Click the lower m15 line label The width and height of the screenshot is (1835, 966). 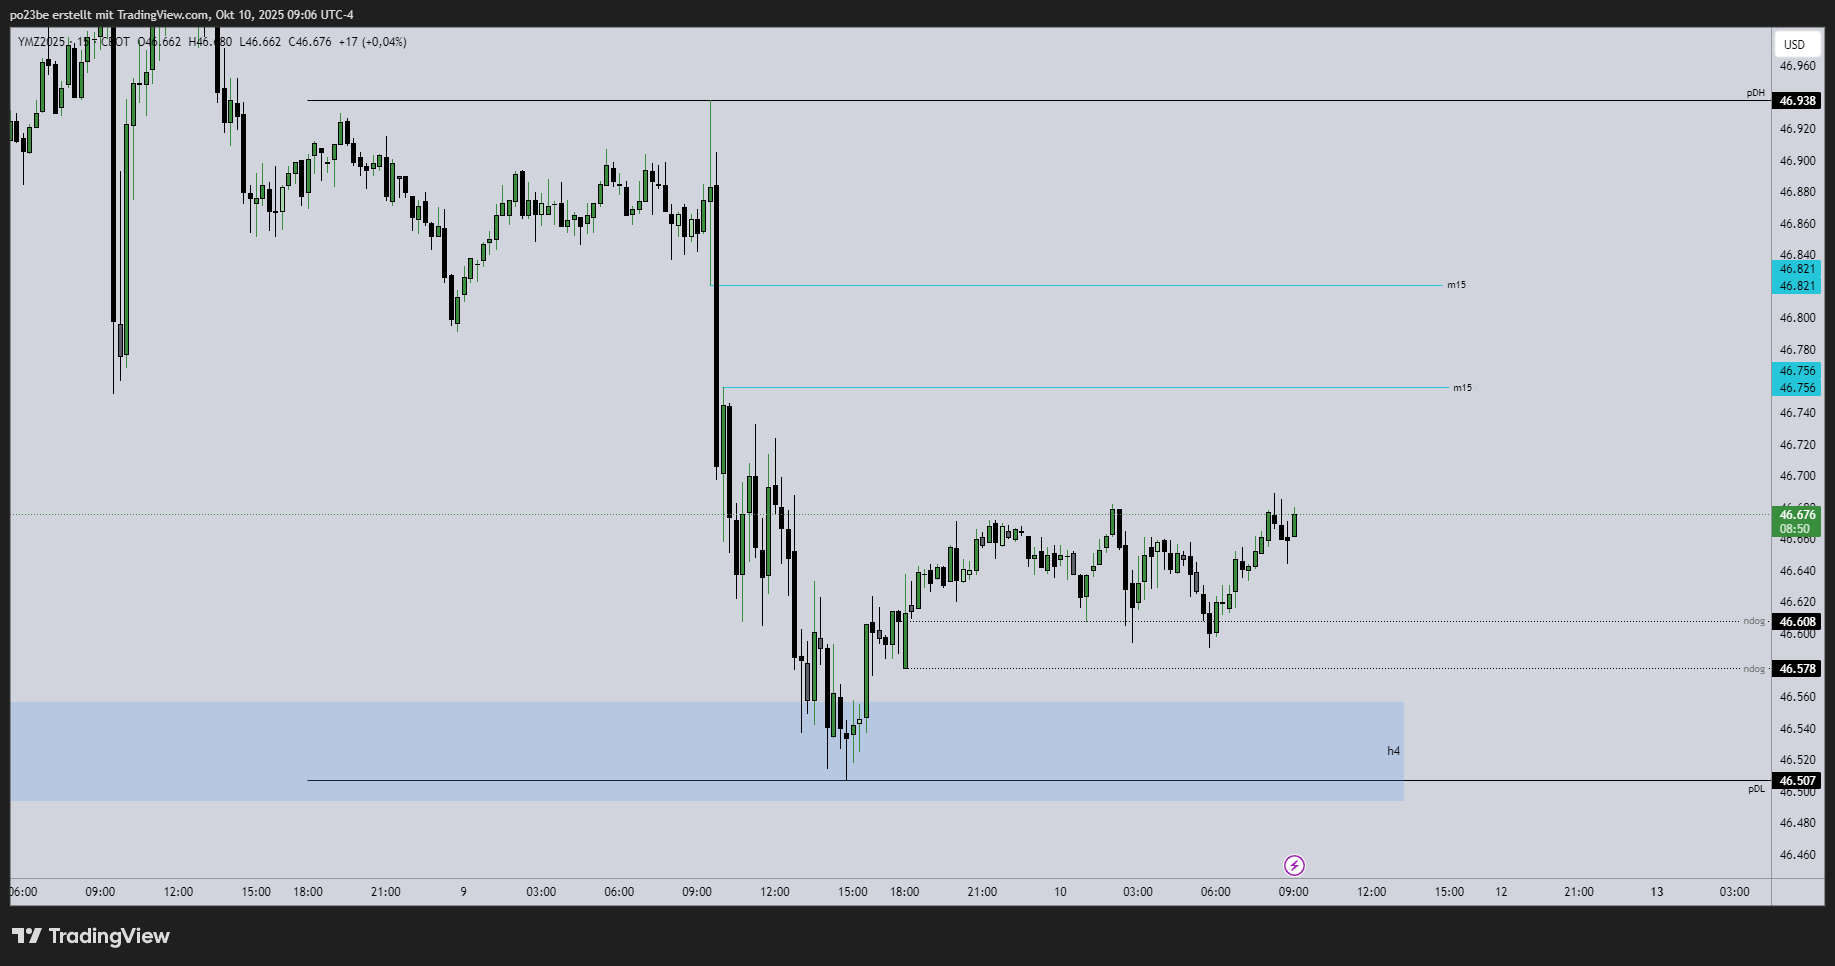pyautogui.click(x=1462, y=388)
